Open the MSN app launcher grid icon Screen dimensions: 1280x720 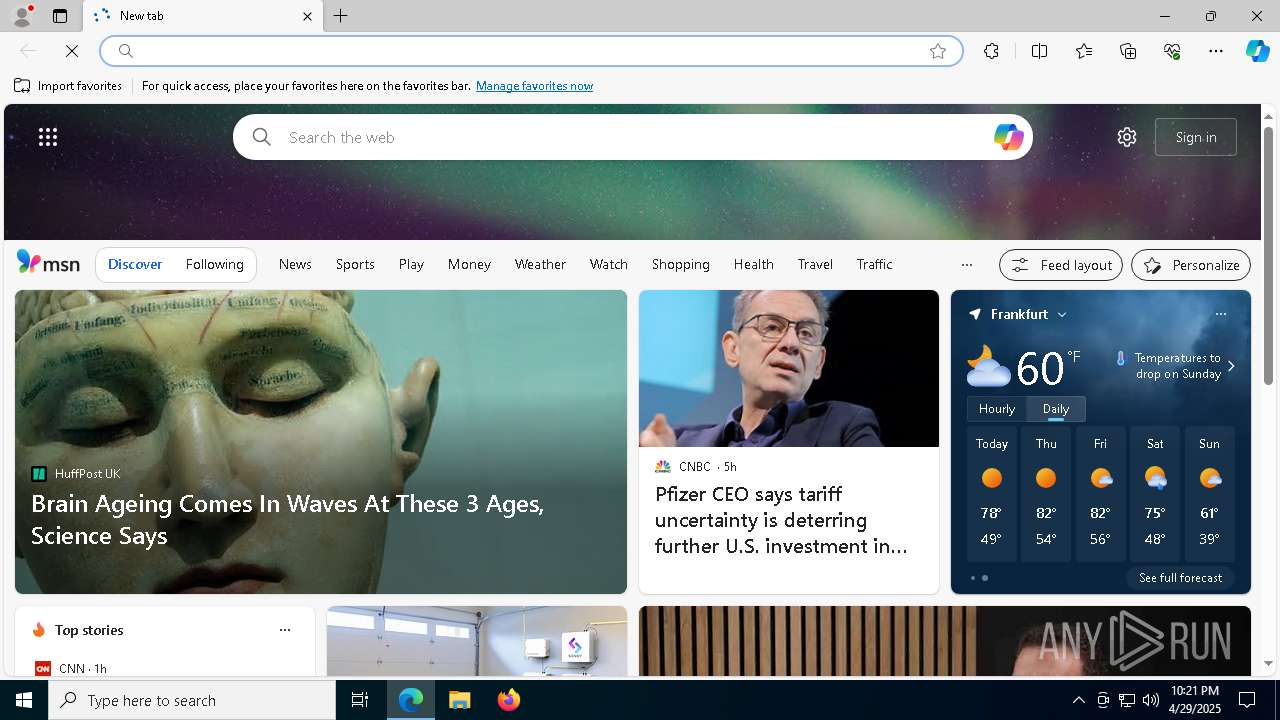(48, 137)
